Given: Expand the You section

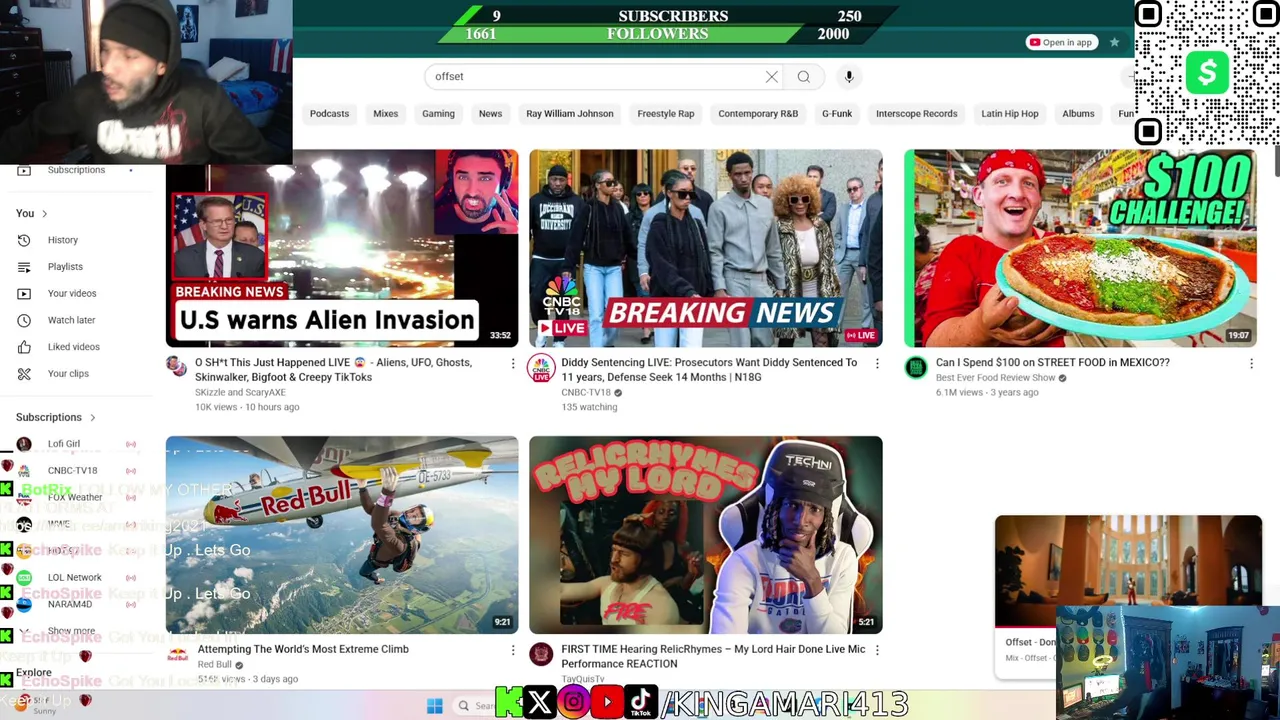Looking at the screenshot, I should 32,213.
